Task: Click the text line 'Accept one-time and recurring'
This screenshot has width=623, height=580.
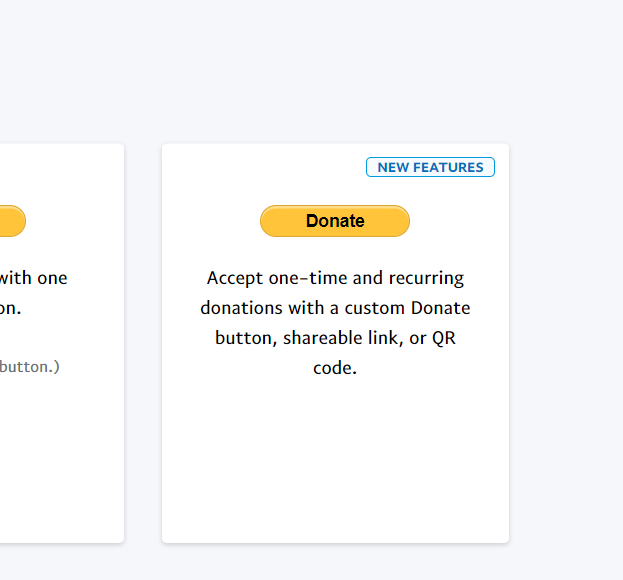Action: click(335, 277)
